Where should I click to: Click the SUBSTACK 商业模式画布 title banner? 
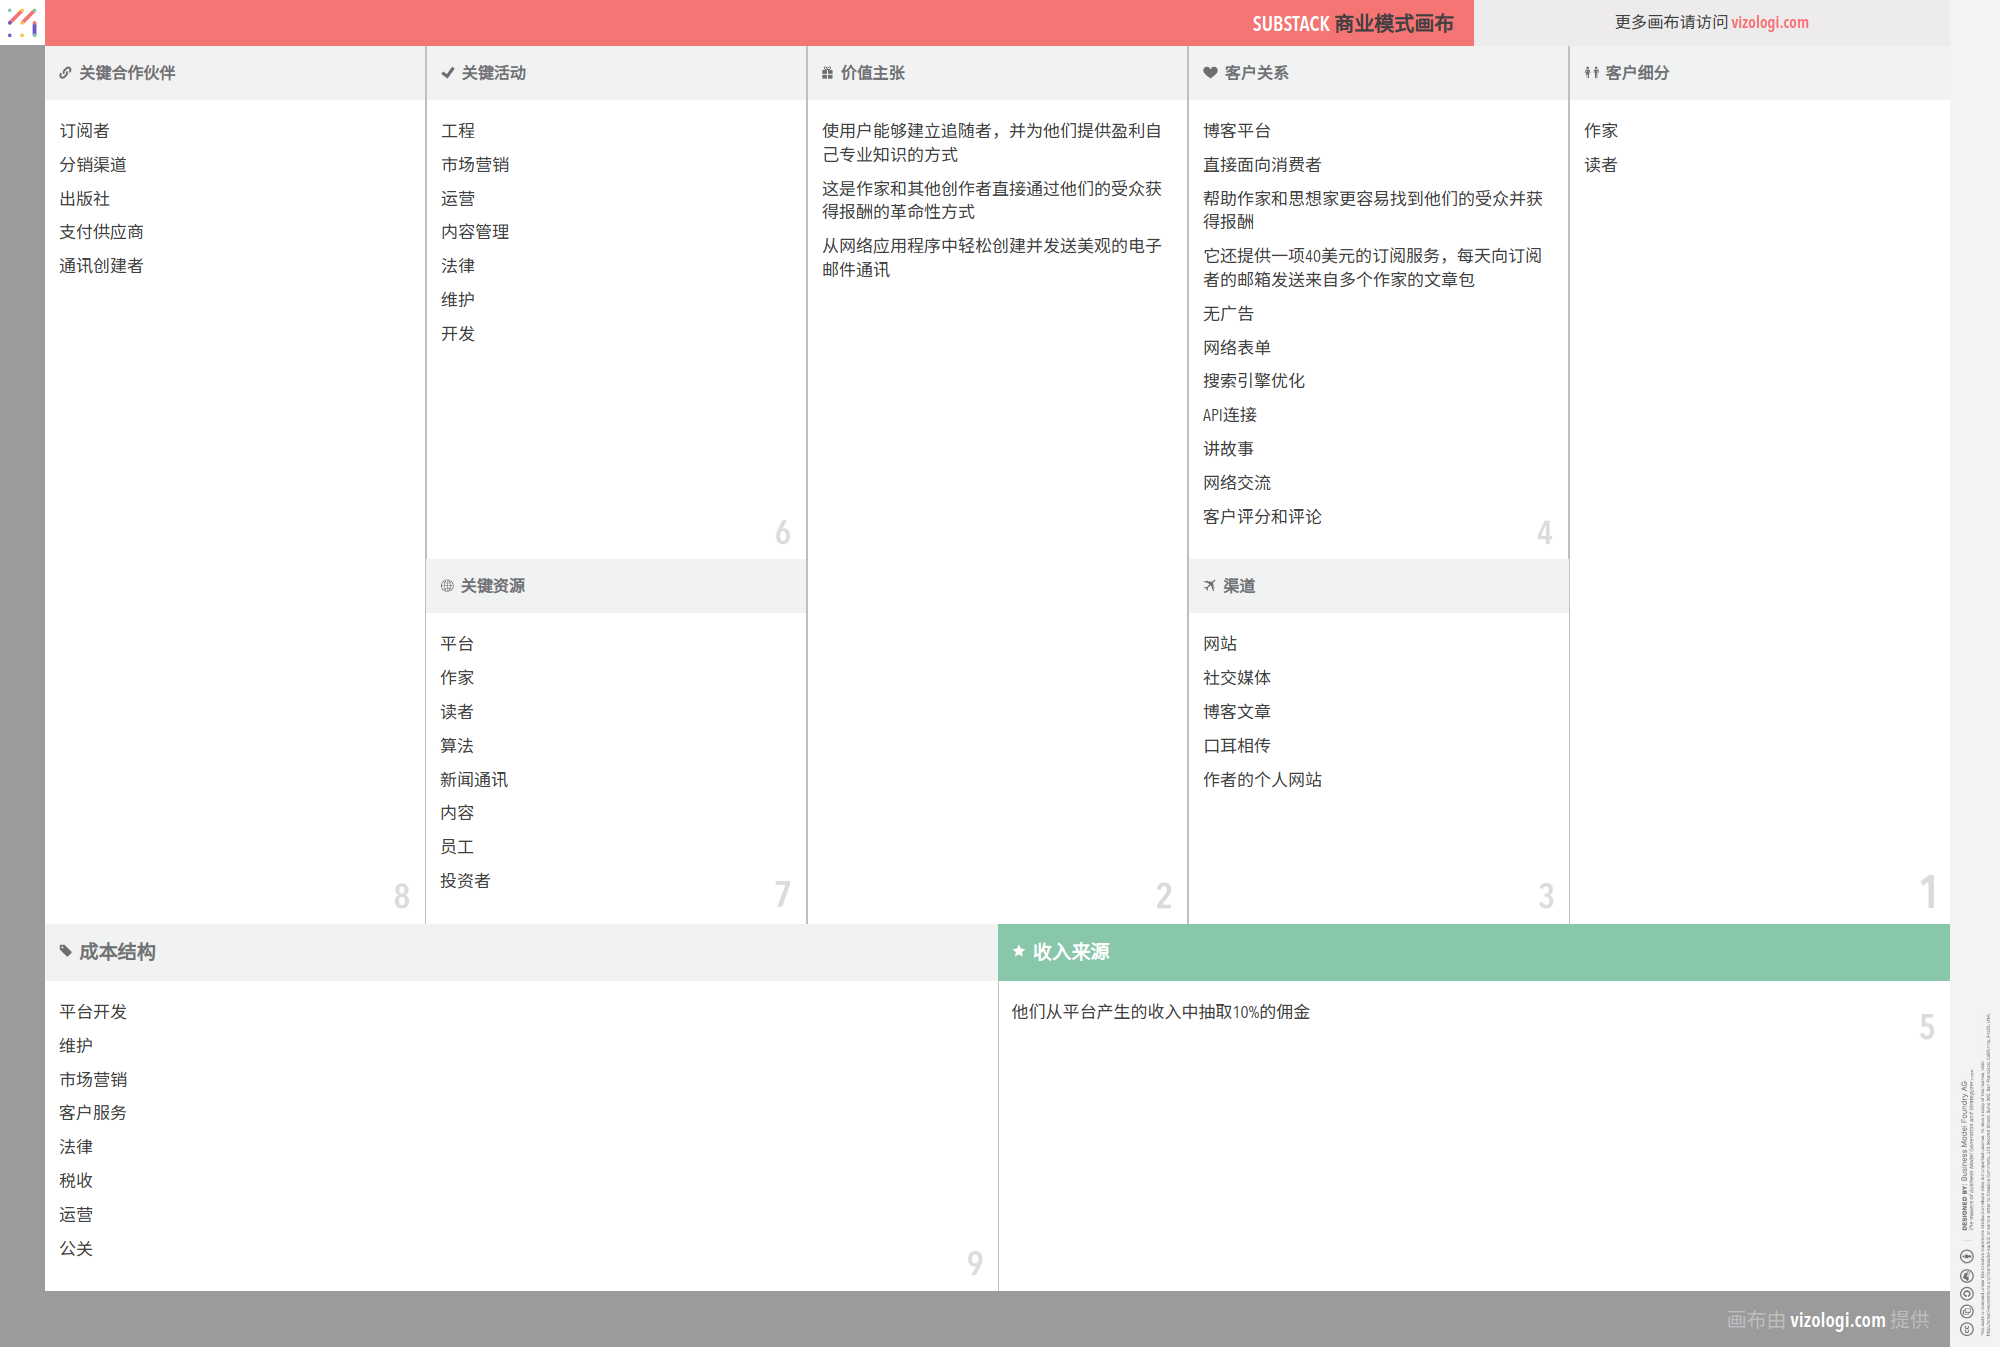point(1353,23)
